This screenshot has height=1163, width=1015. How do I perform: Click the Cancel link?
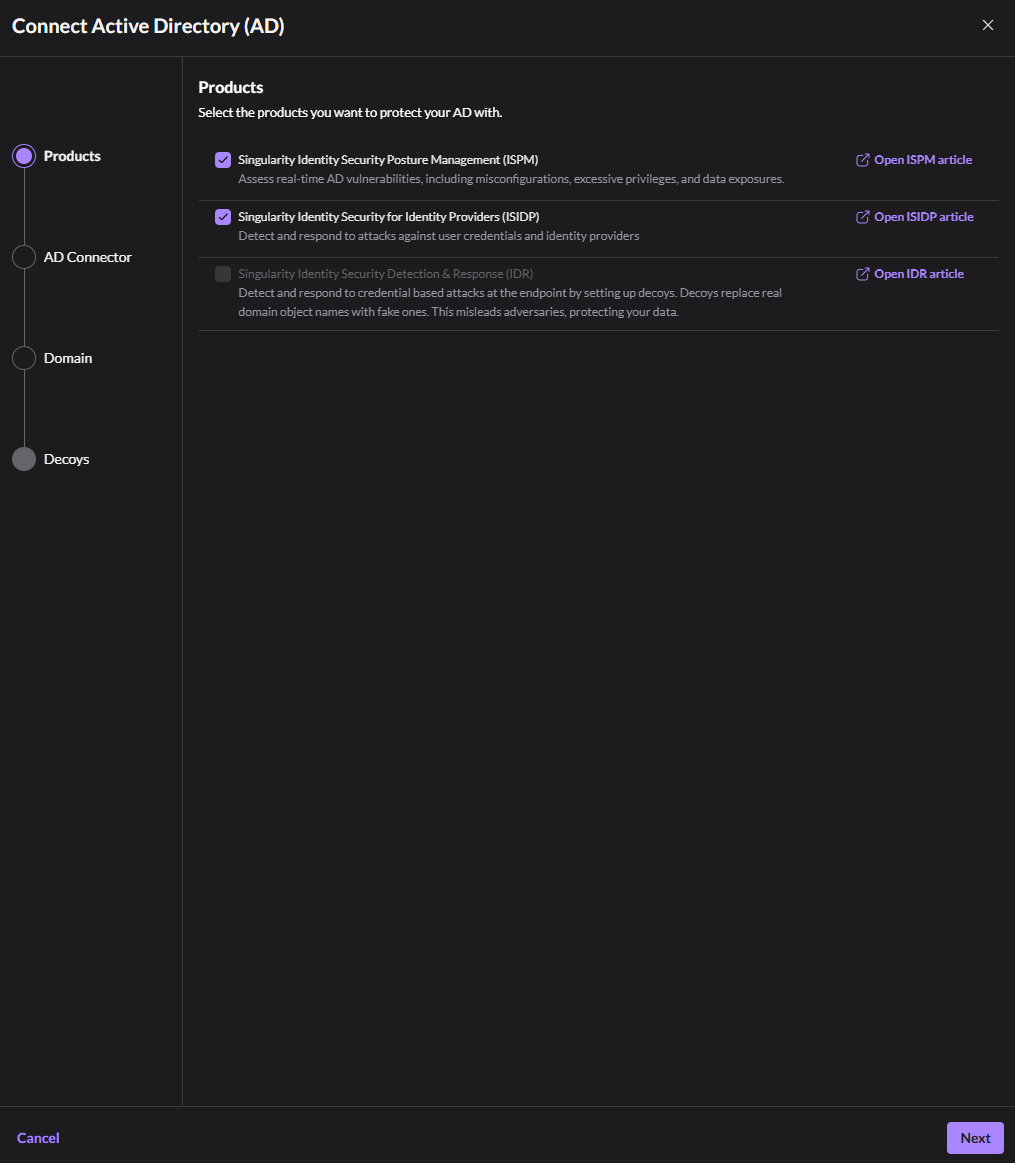(38, 1138)
